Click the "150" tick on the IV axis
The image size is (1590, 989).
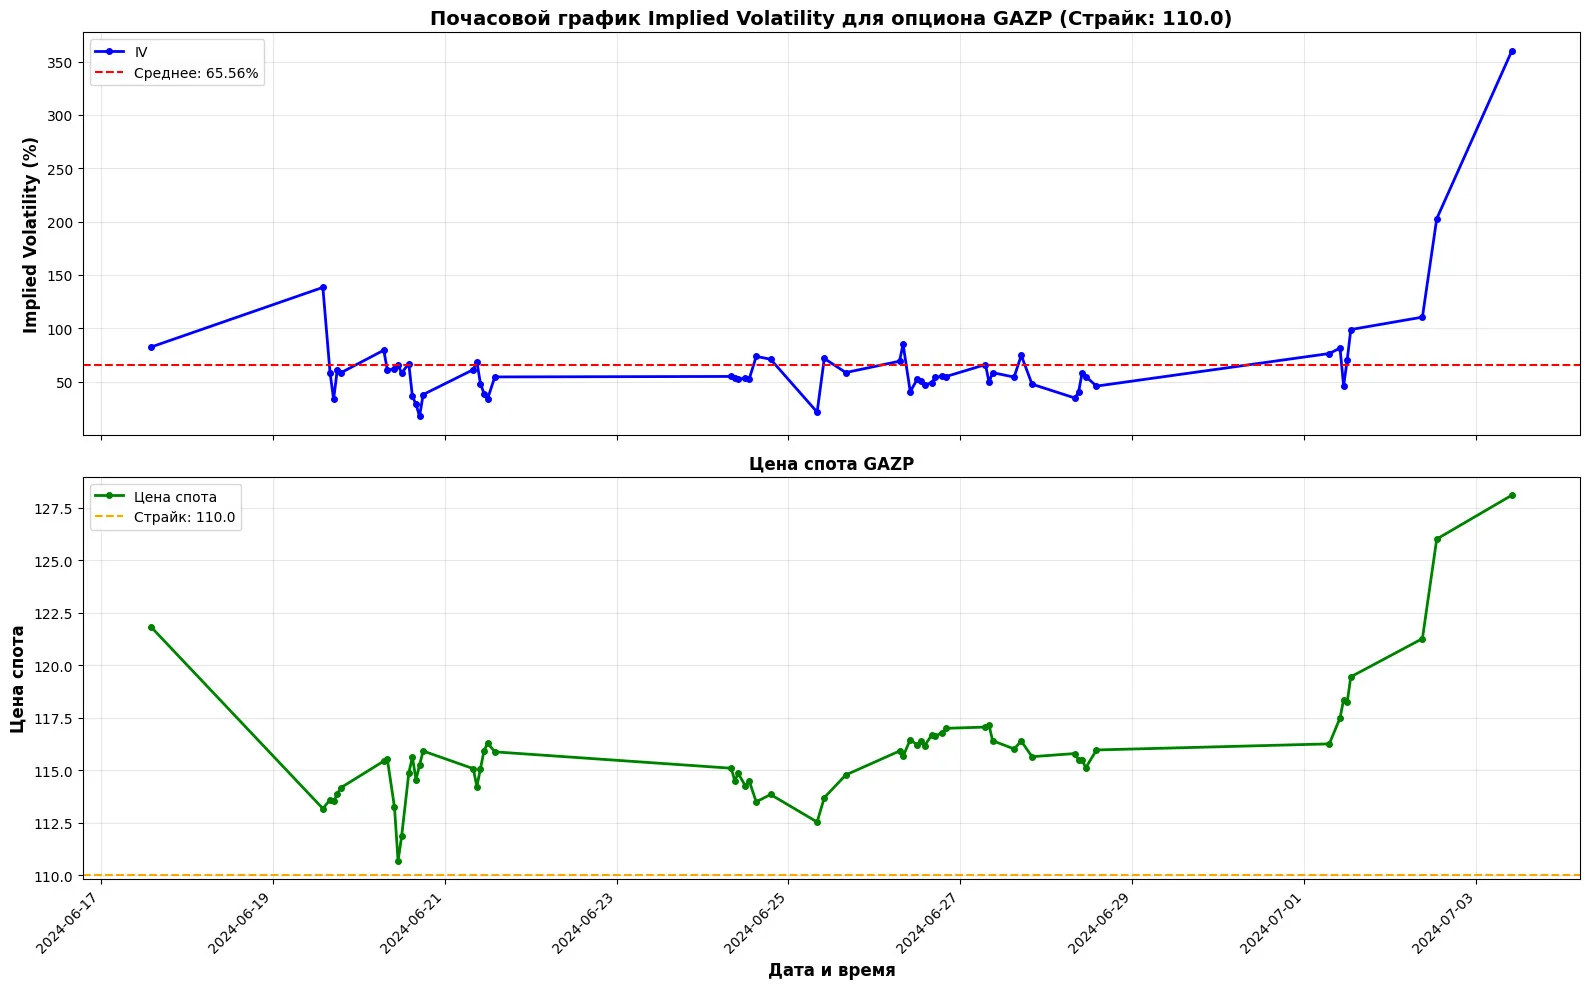pos(60,276)
